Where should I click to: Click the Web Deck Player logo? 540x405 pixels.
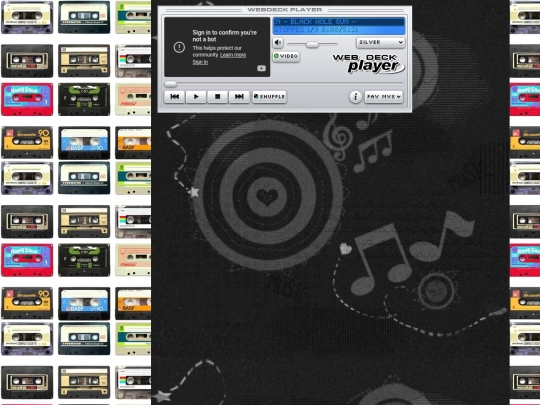pos(368,64)
